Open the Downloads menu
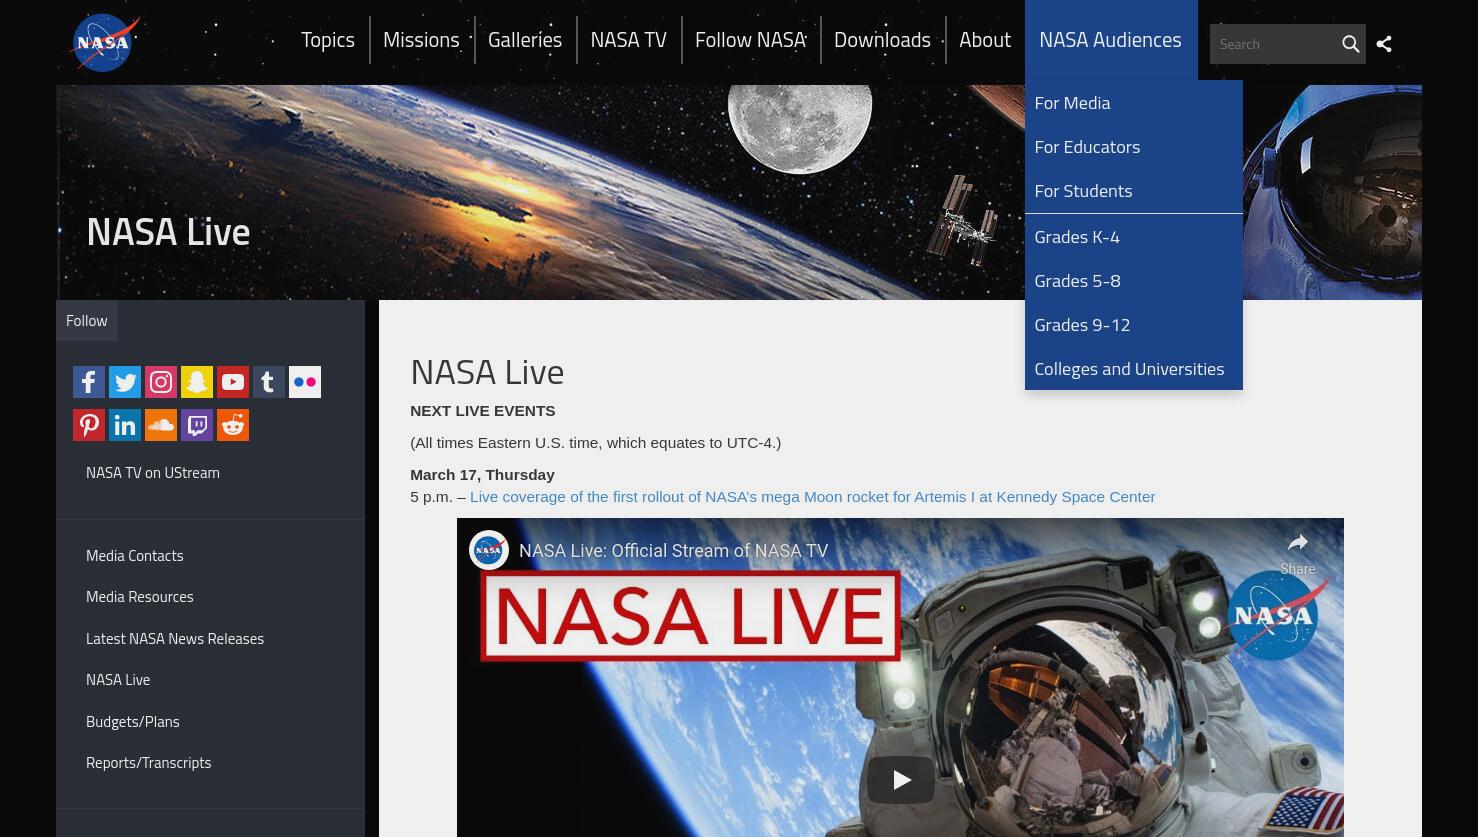The image size is (1478, 837). 882,40
